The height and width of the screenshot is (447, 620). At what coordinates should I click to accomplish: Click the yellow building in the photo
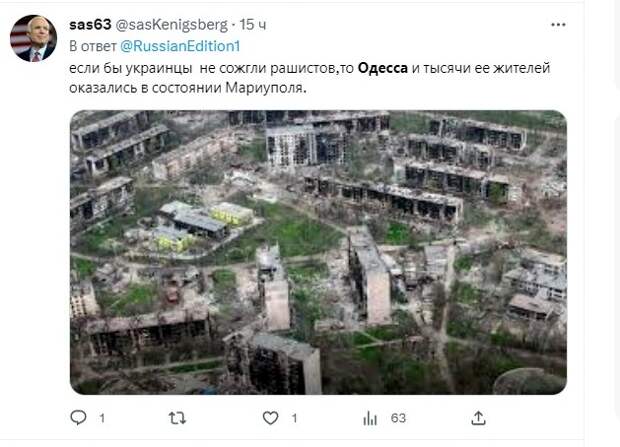tap(232, 214)
